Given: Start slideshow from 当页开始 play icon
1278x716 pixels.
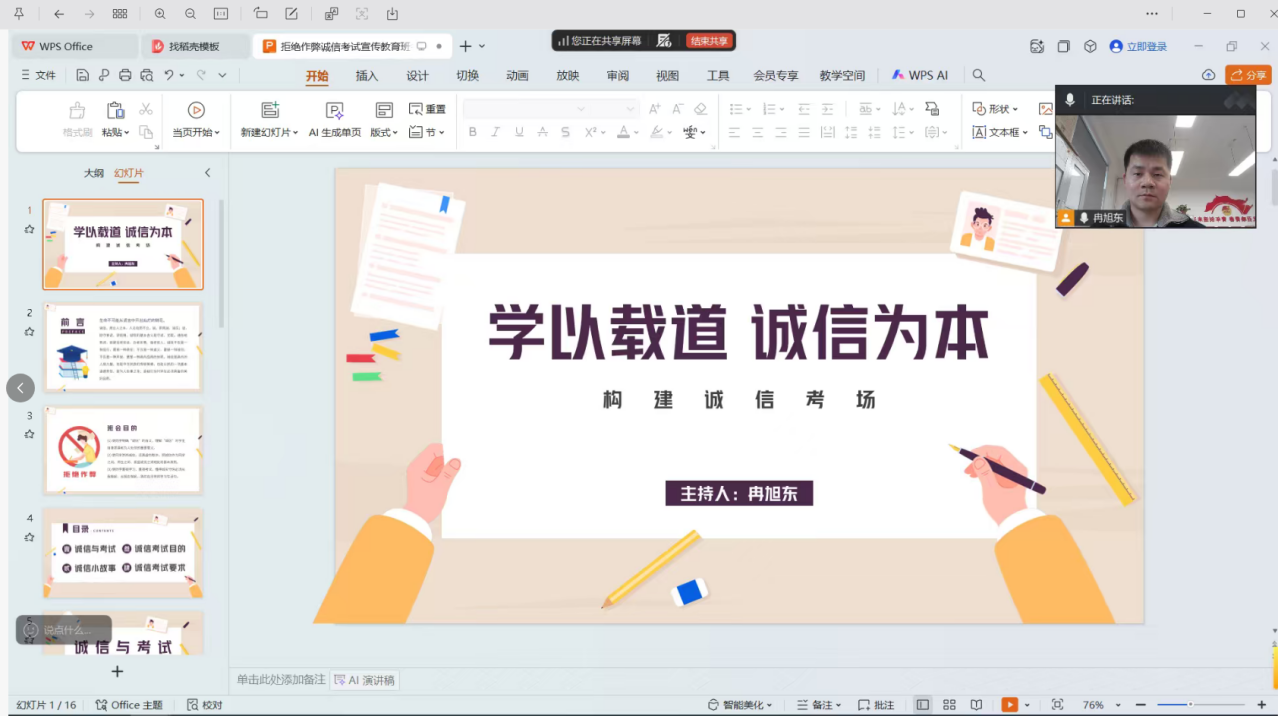Looking at the screenshot, I should coord(196,110).
